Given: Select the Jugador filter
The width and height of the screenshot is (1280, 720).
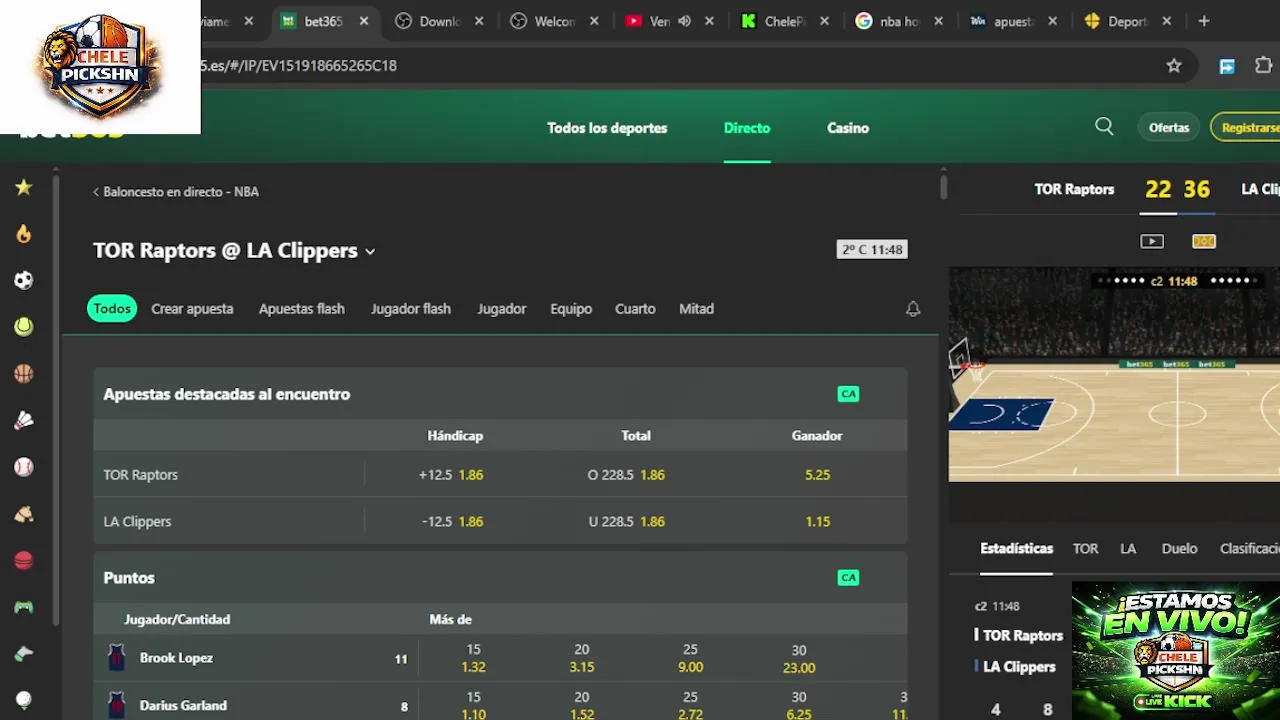Looking at the screenshot, I should pos(502,309).
